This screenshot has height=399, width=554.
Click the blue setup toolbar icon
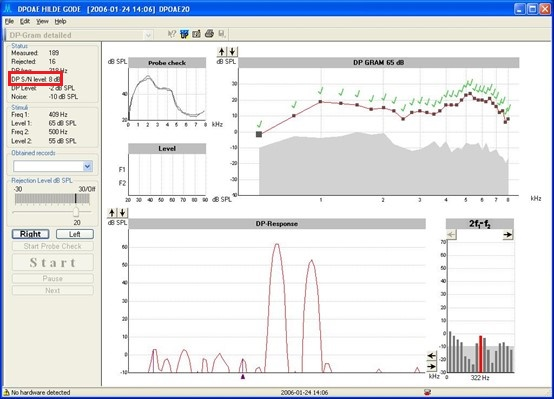click(184, 34)
